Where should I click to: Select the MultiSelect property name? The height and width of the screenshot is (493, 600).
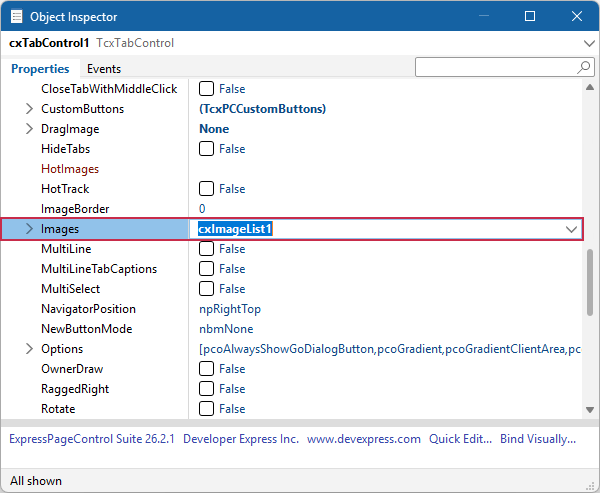pos(70,289)
